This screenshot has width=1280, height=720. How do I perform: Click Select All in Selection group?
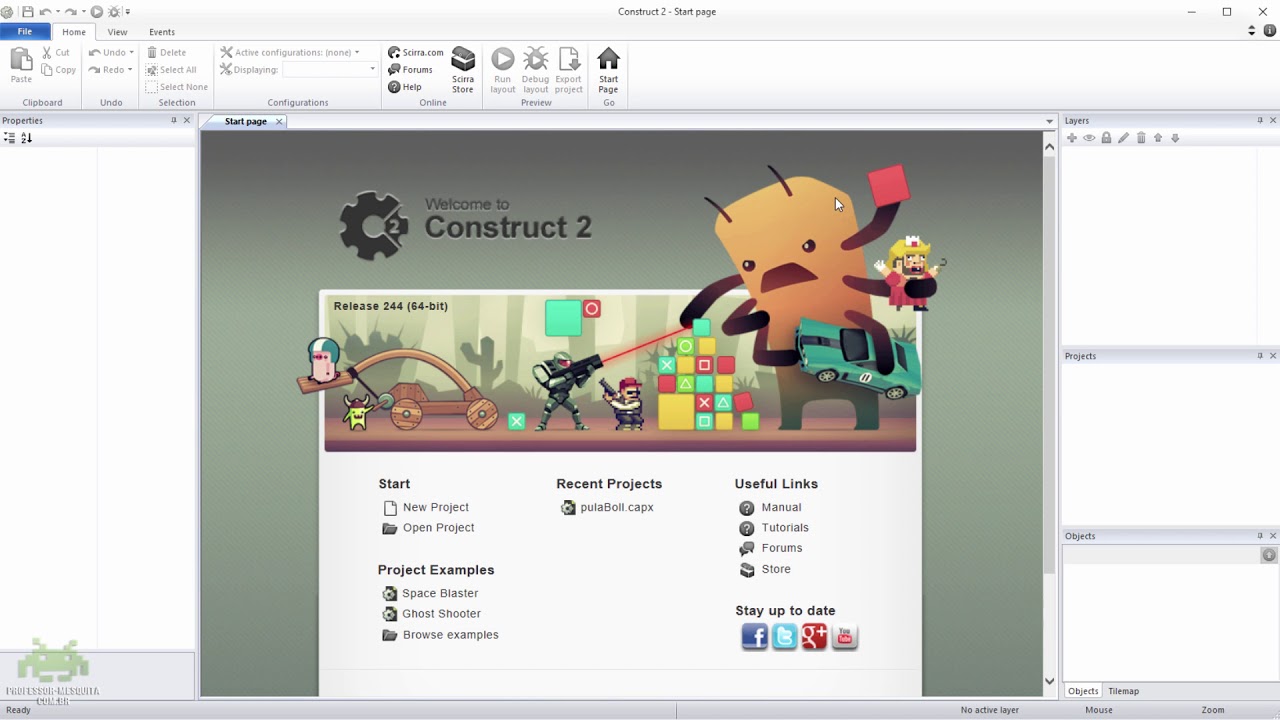171,70
